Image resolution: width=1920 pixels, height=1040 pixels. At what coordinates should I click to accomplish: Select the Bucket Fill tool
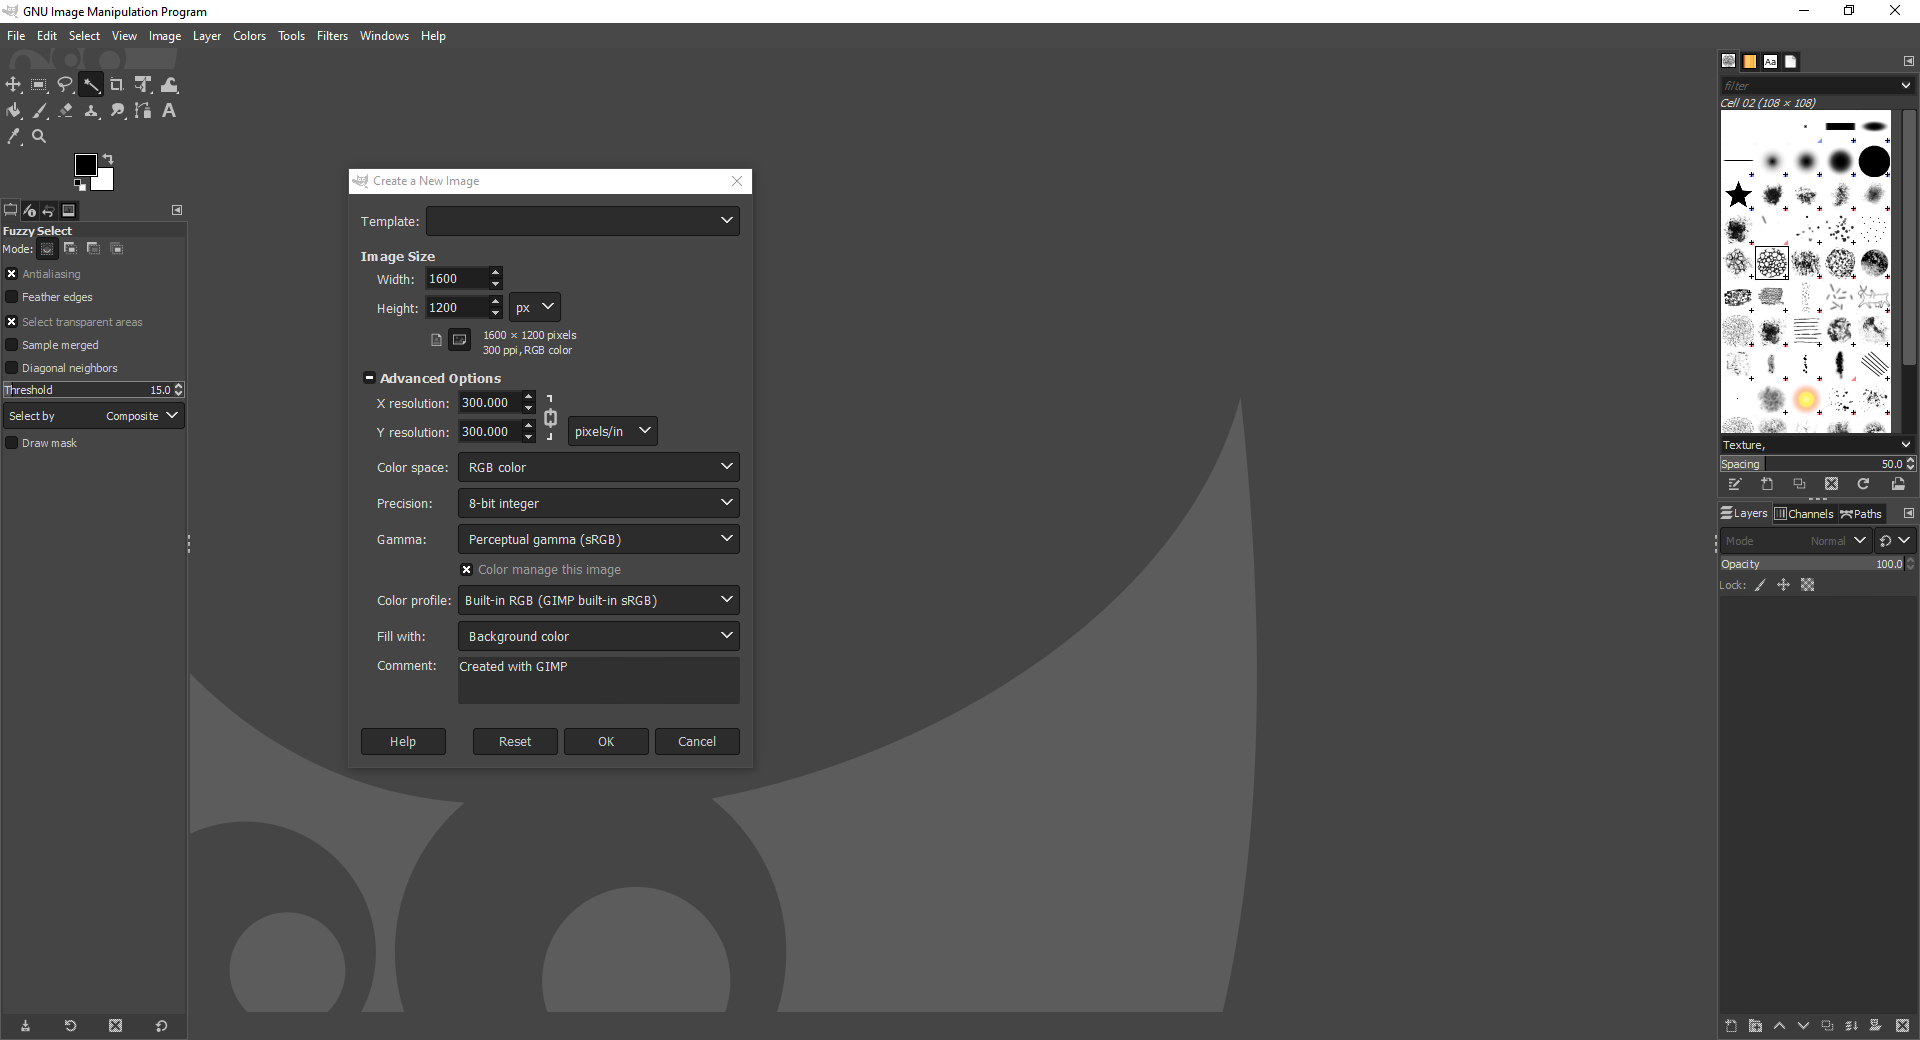click(x=13, y=111)
